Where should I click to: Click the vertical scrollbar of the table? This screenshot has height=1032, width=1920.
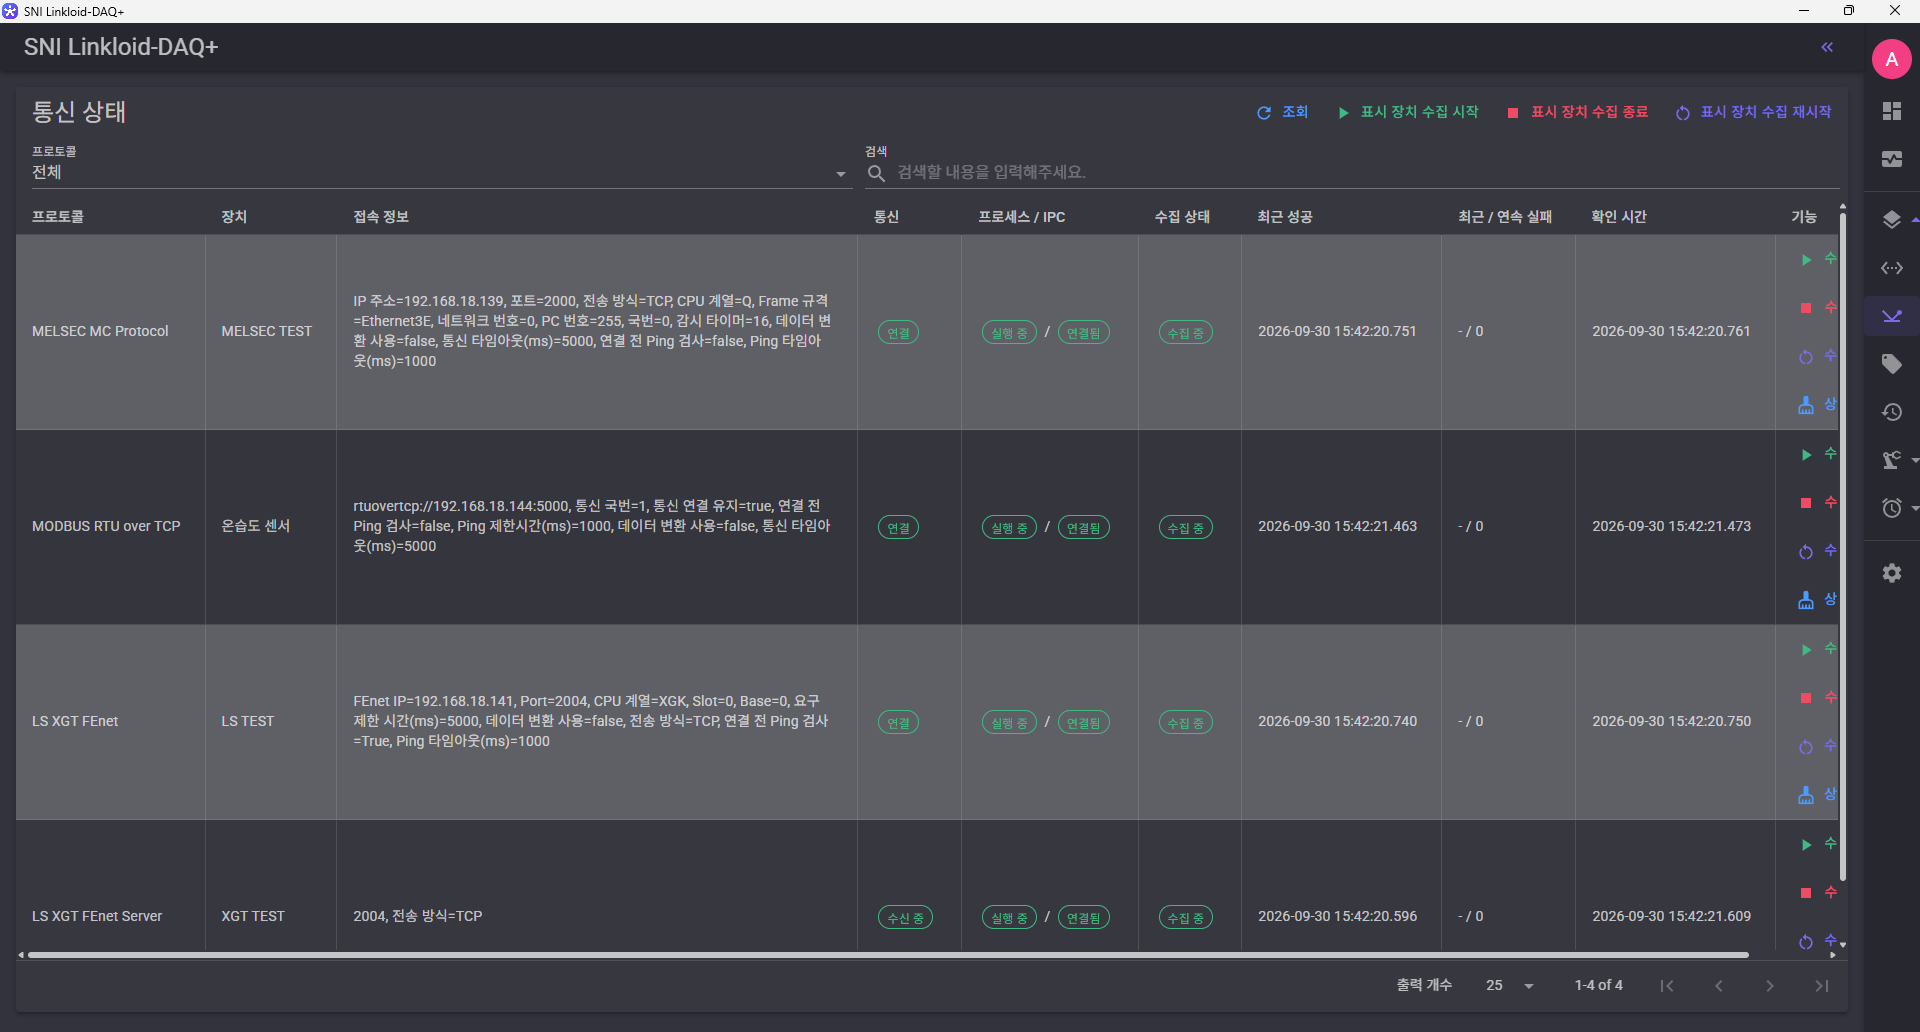tap(1842, 545)
